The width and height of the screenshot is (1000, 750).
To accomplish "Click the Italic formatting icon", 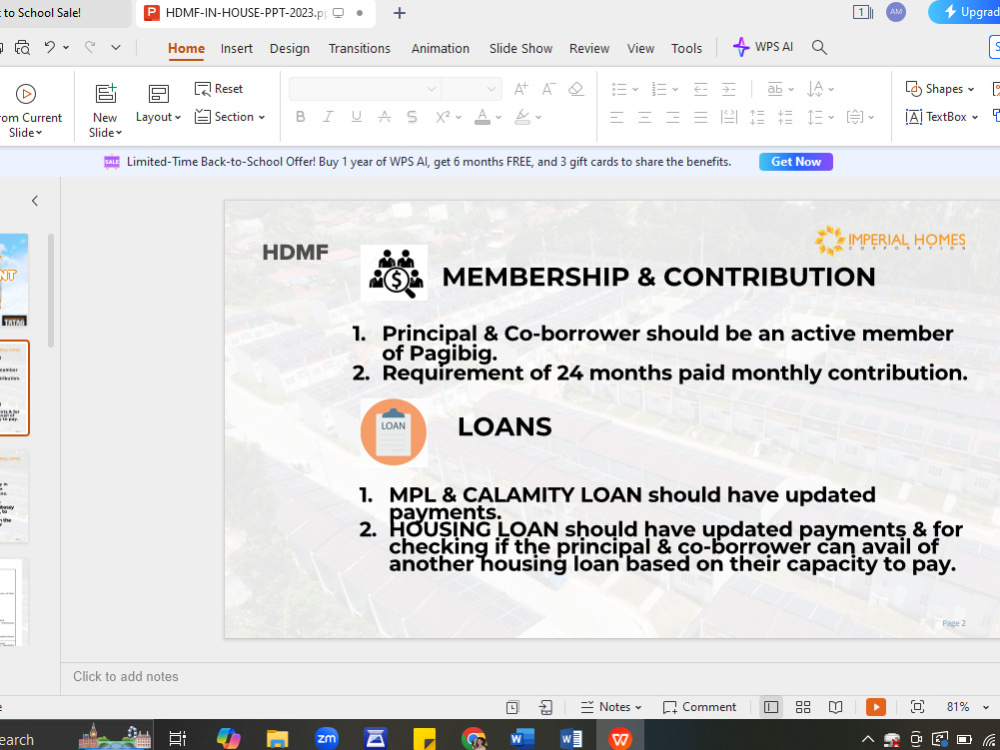I will pos(328,117).
